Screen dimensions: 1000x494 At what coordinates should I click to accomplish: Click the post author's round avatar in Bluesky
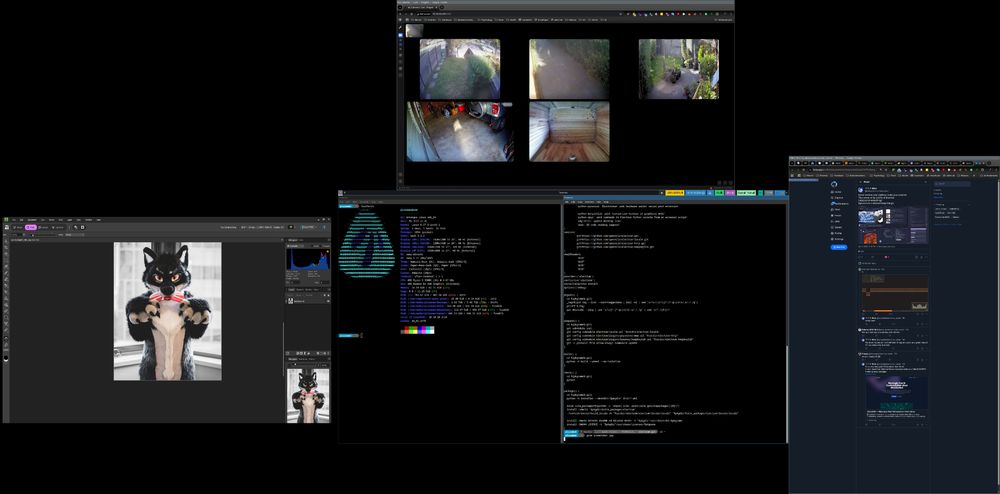pos(861,190)
